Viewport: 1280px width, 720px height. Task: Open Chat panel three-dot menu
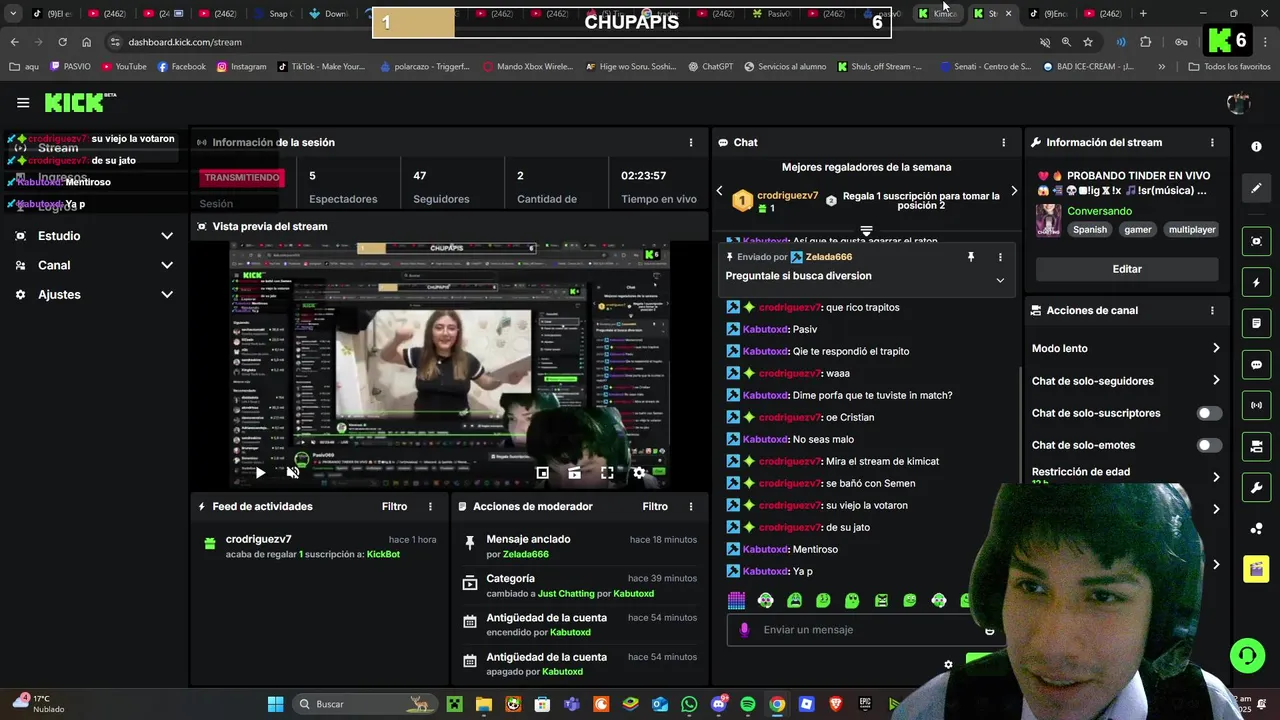[x=1003, y=142]
